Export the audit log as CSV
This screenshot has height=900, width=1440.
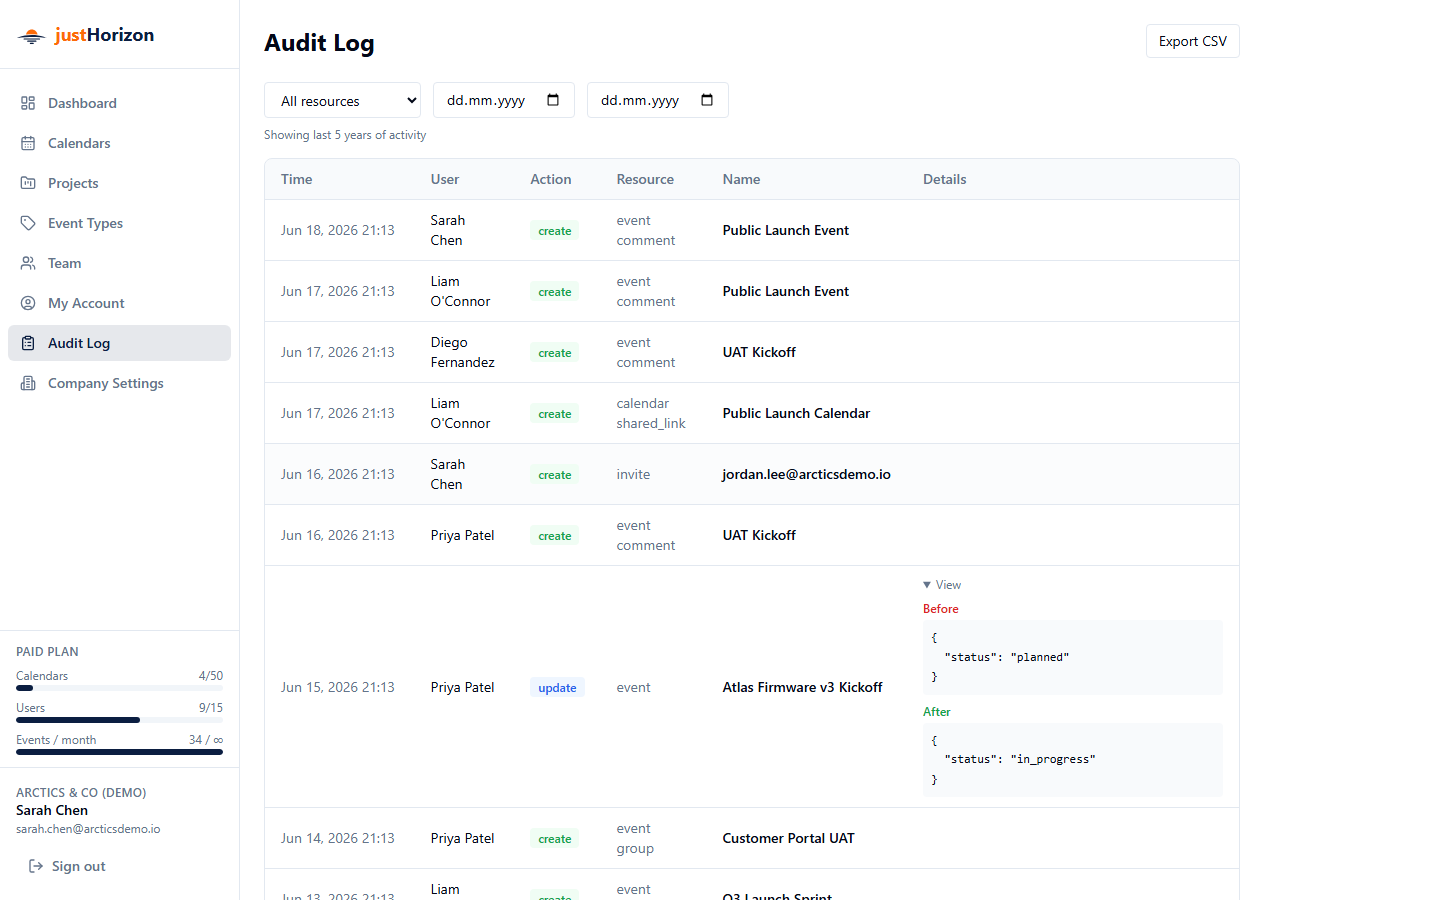pyautogui.click(x=1192, y=41)
